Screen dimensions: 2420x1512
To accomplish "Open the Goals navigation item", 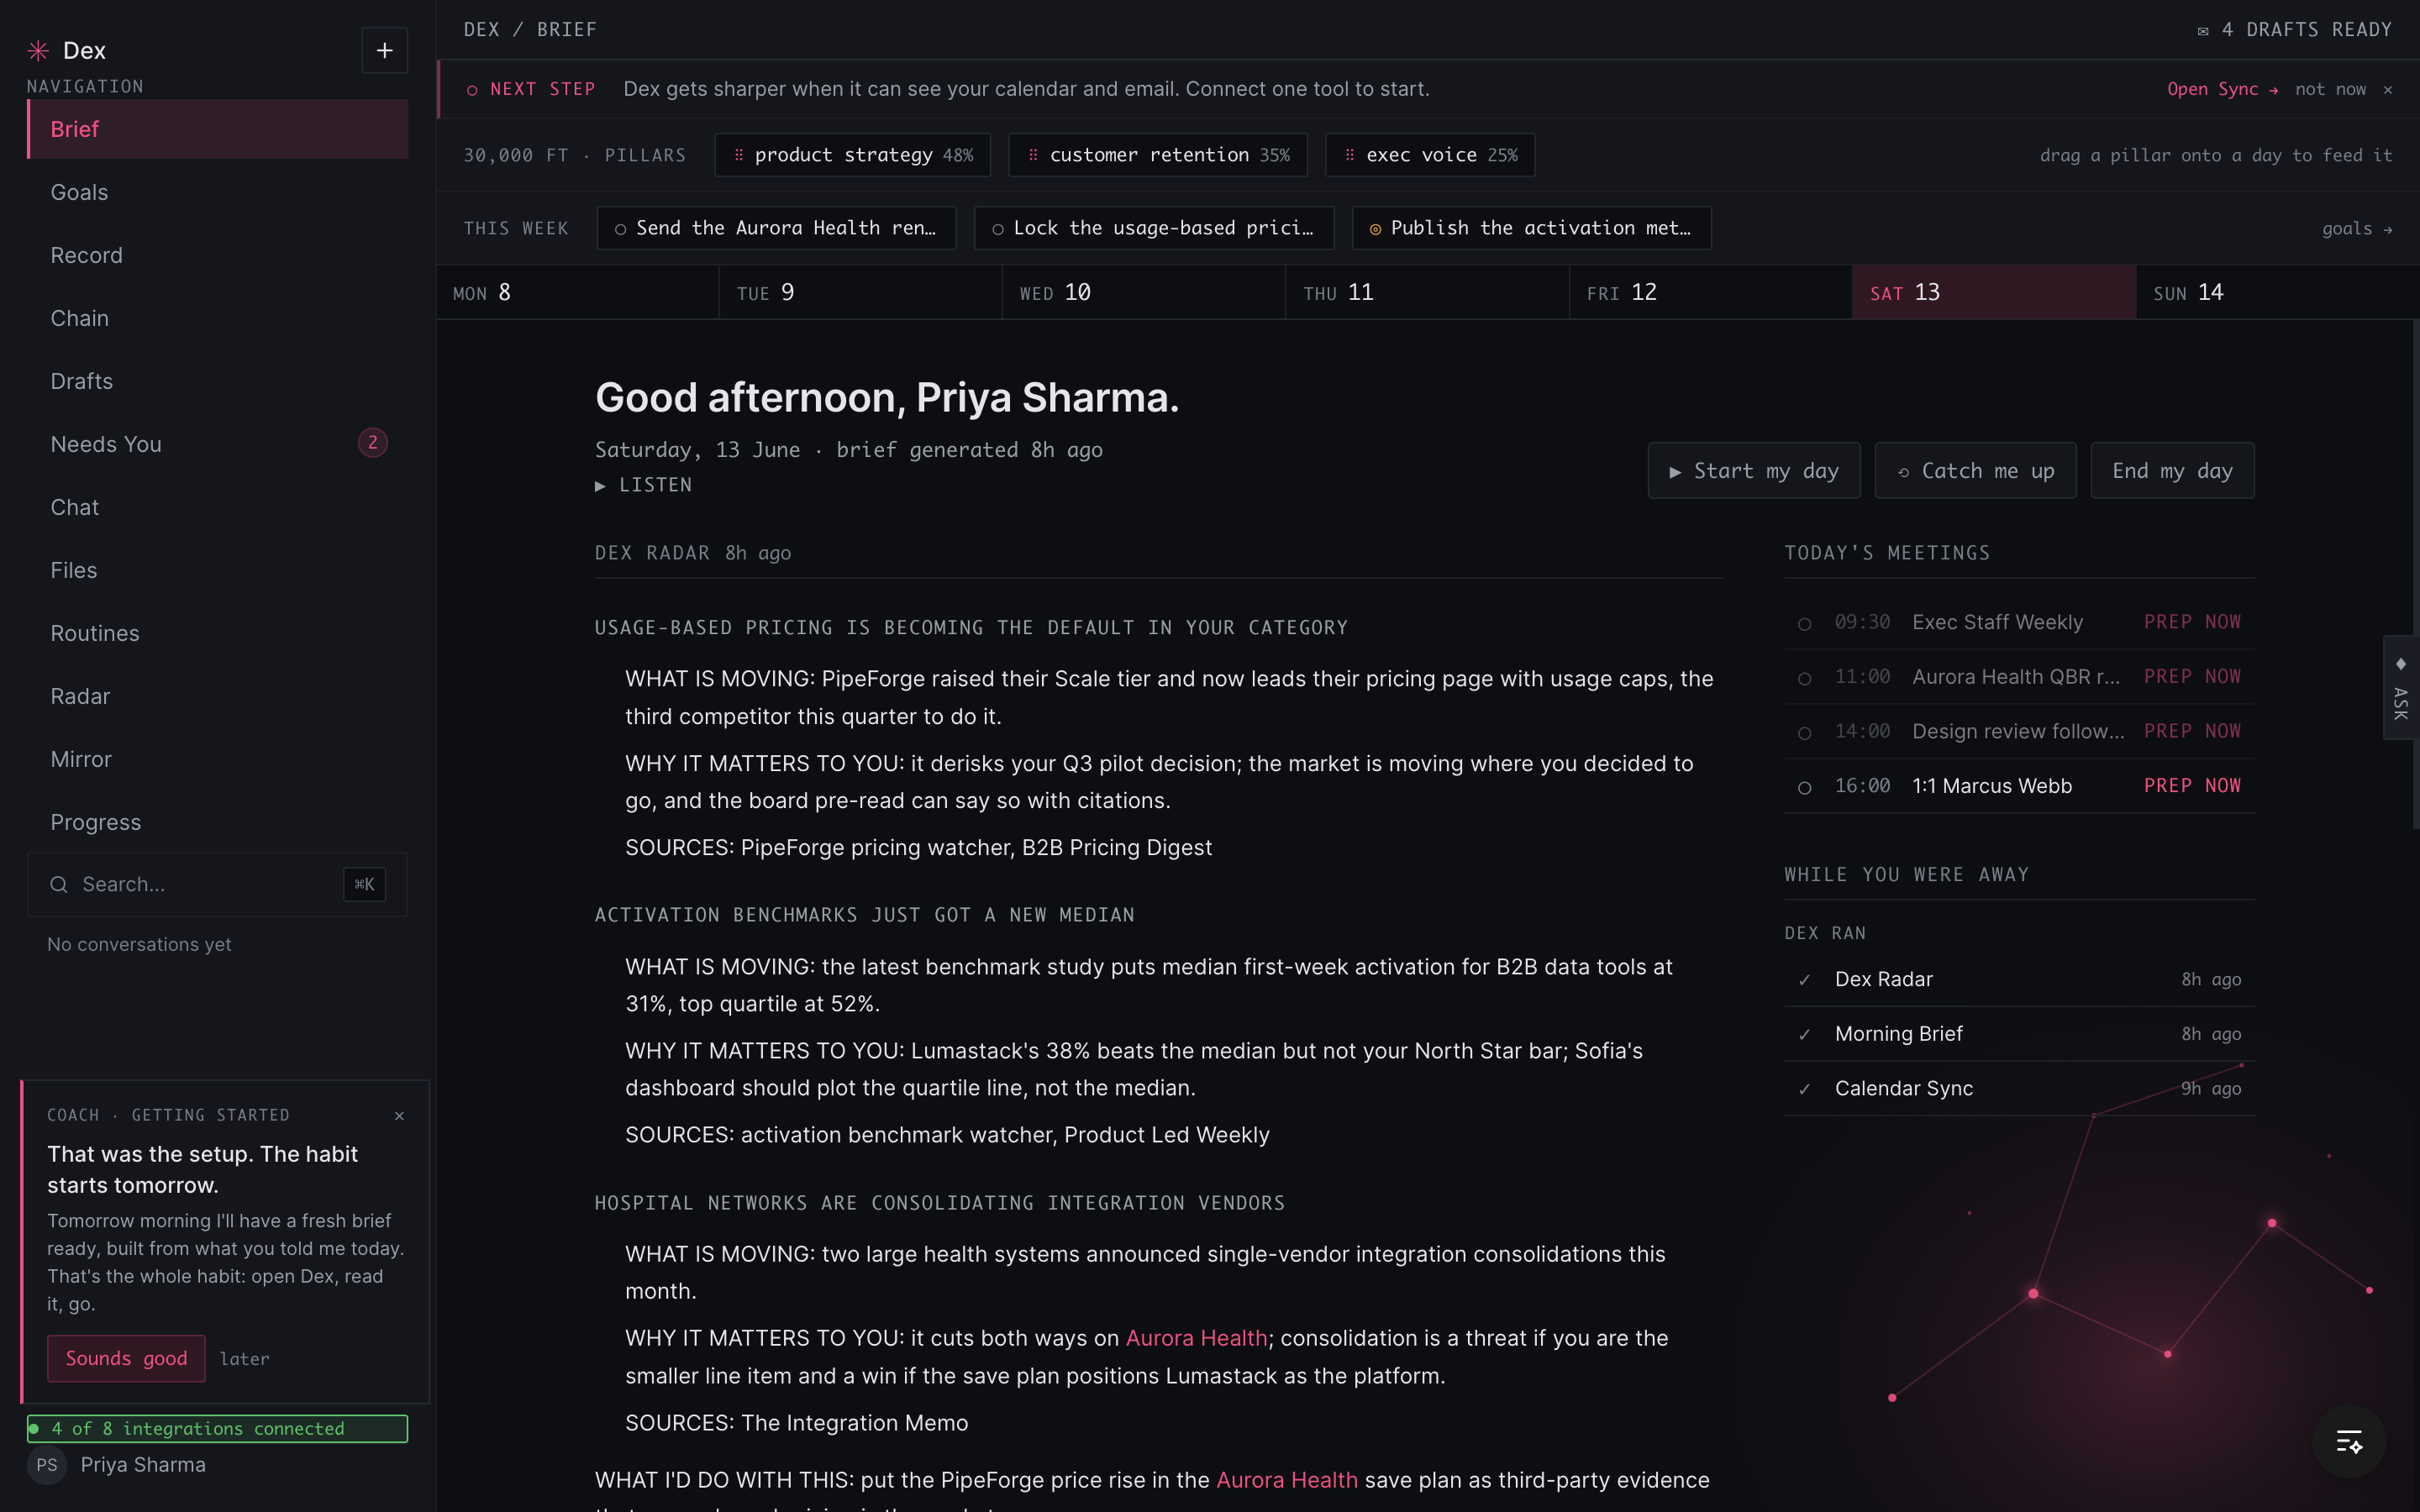I will click(217, 192).
